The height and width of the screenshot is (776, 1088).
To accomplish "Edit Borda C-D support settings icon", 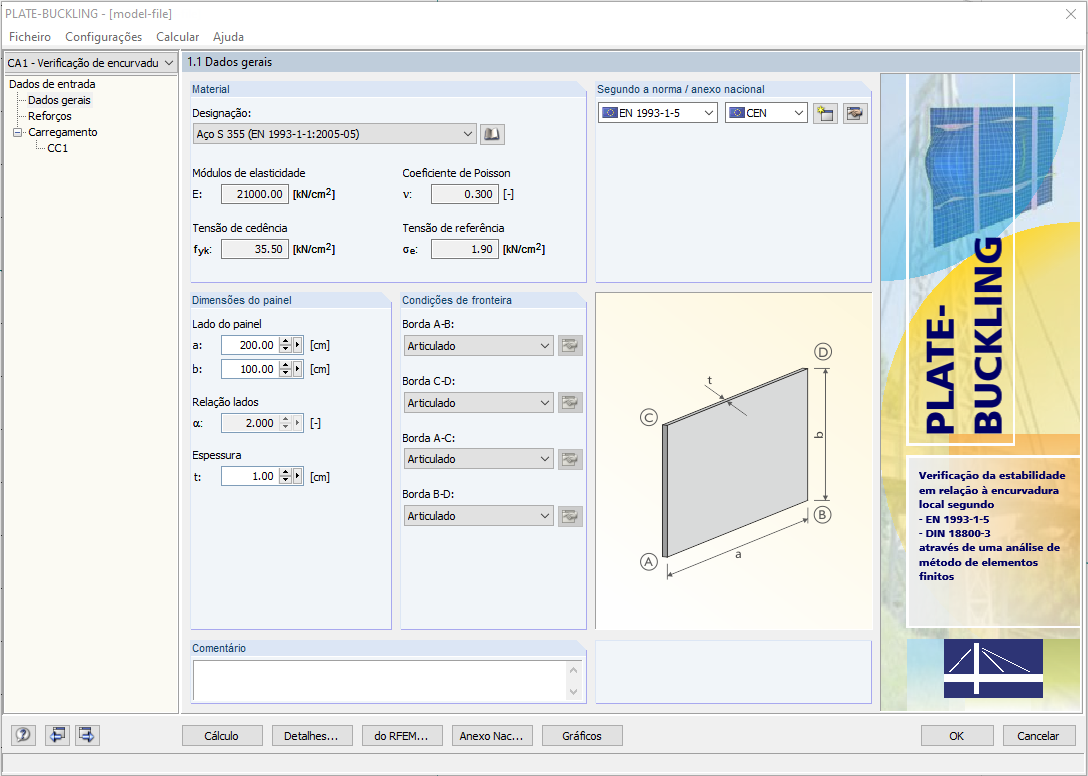I will point(570,403).
